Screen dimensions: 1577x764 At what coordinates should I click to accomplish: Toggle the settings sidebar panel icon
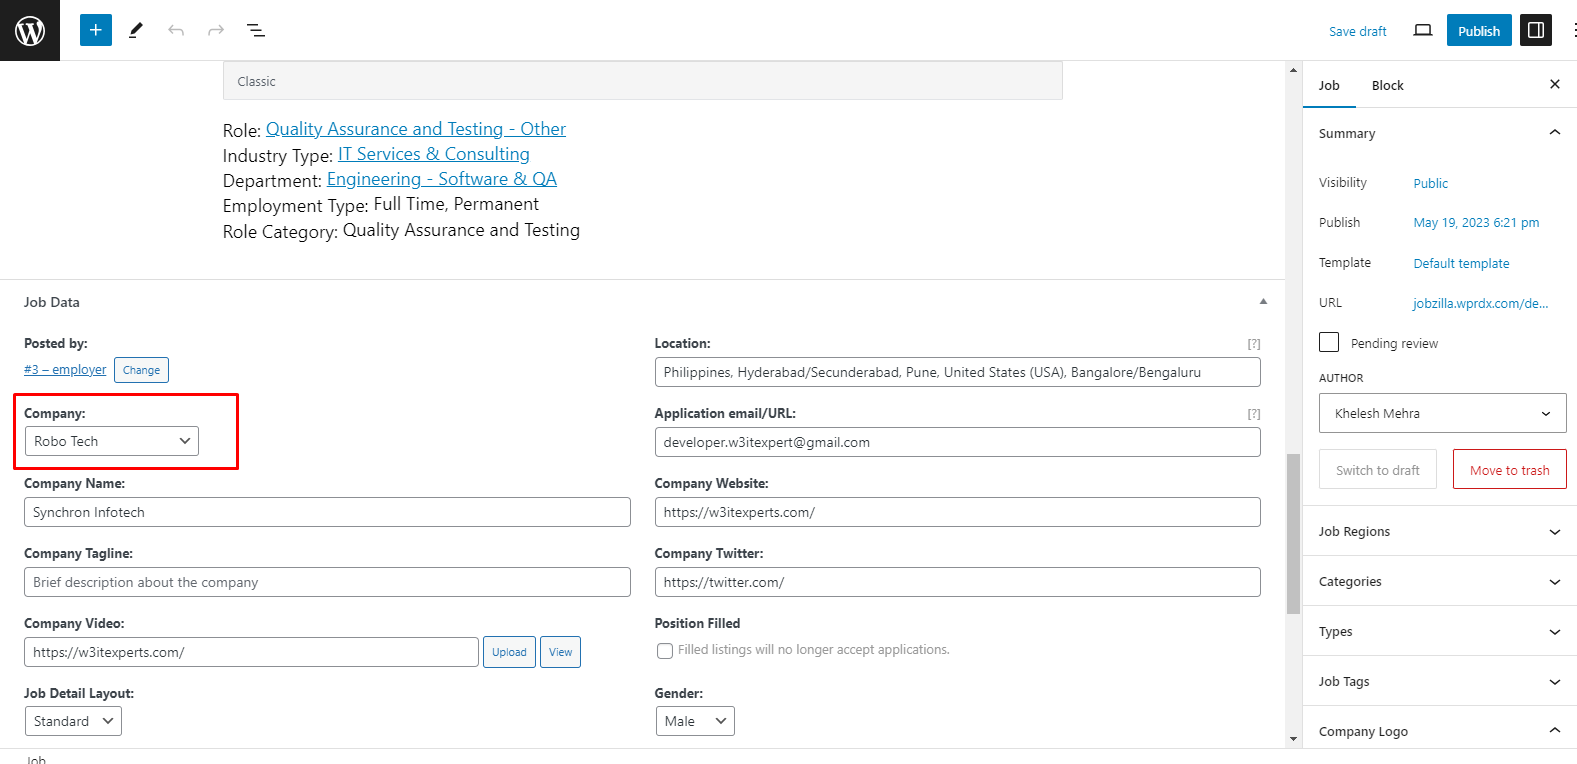(x=1536, y=30)
